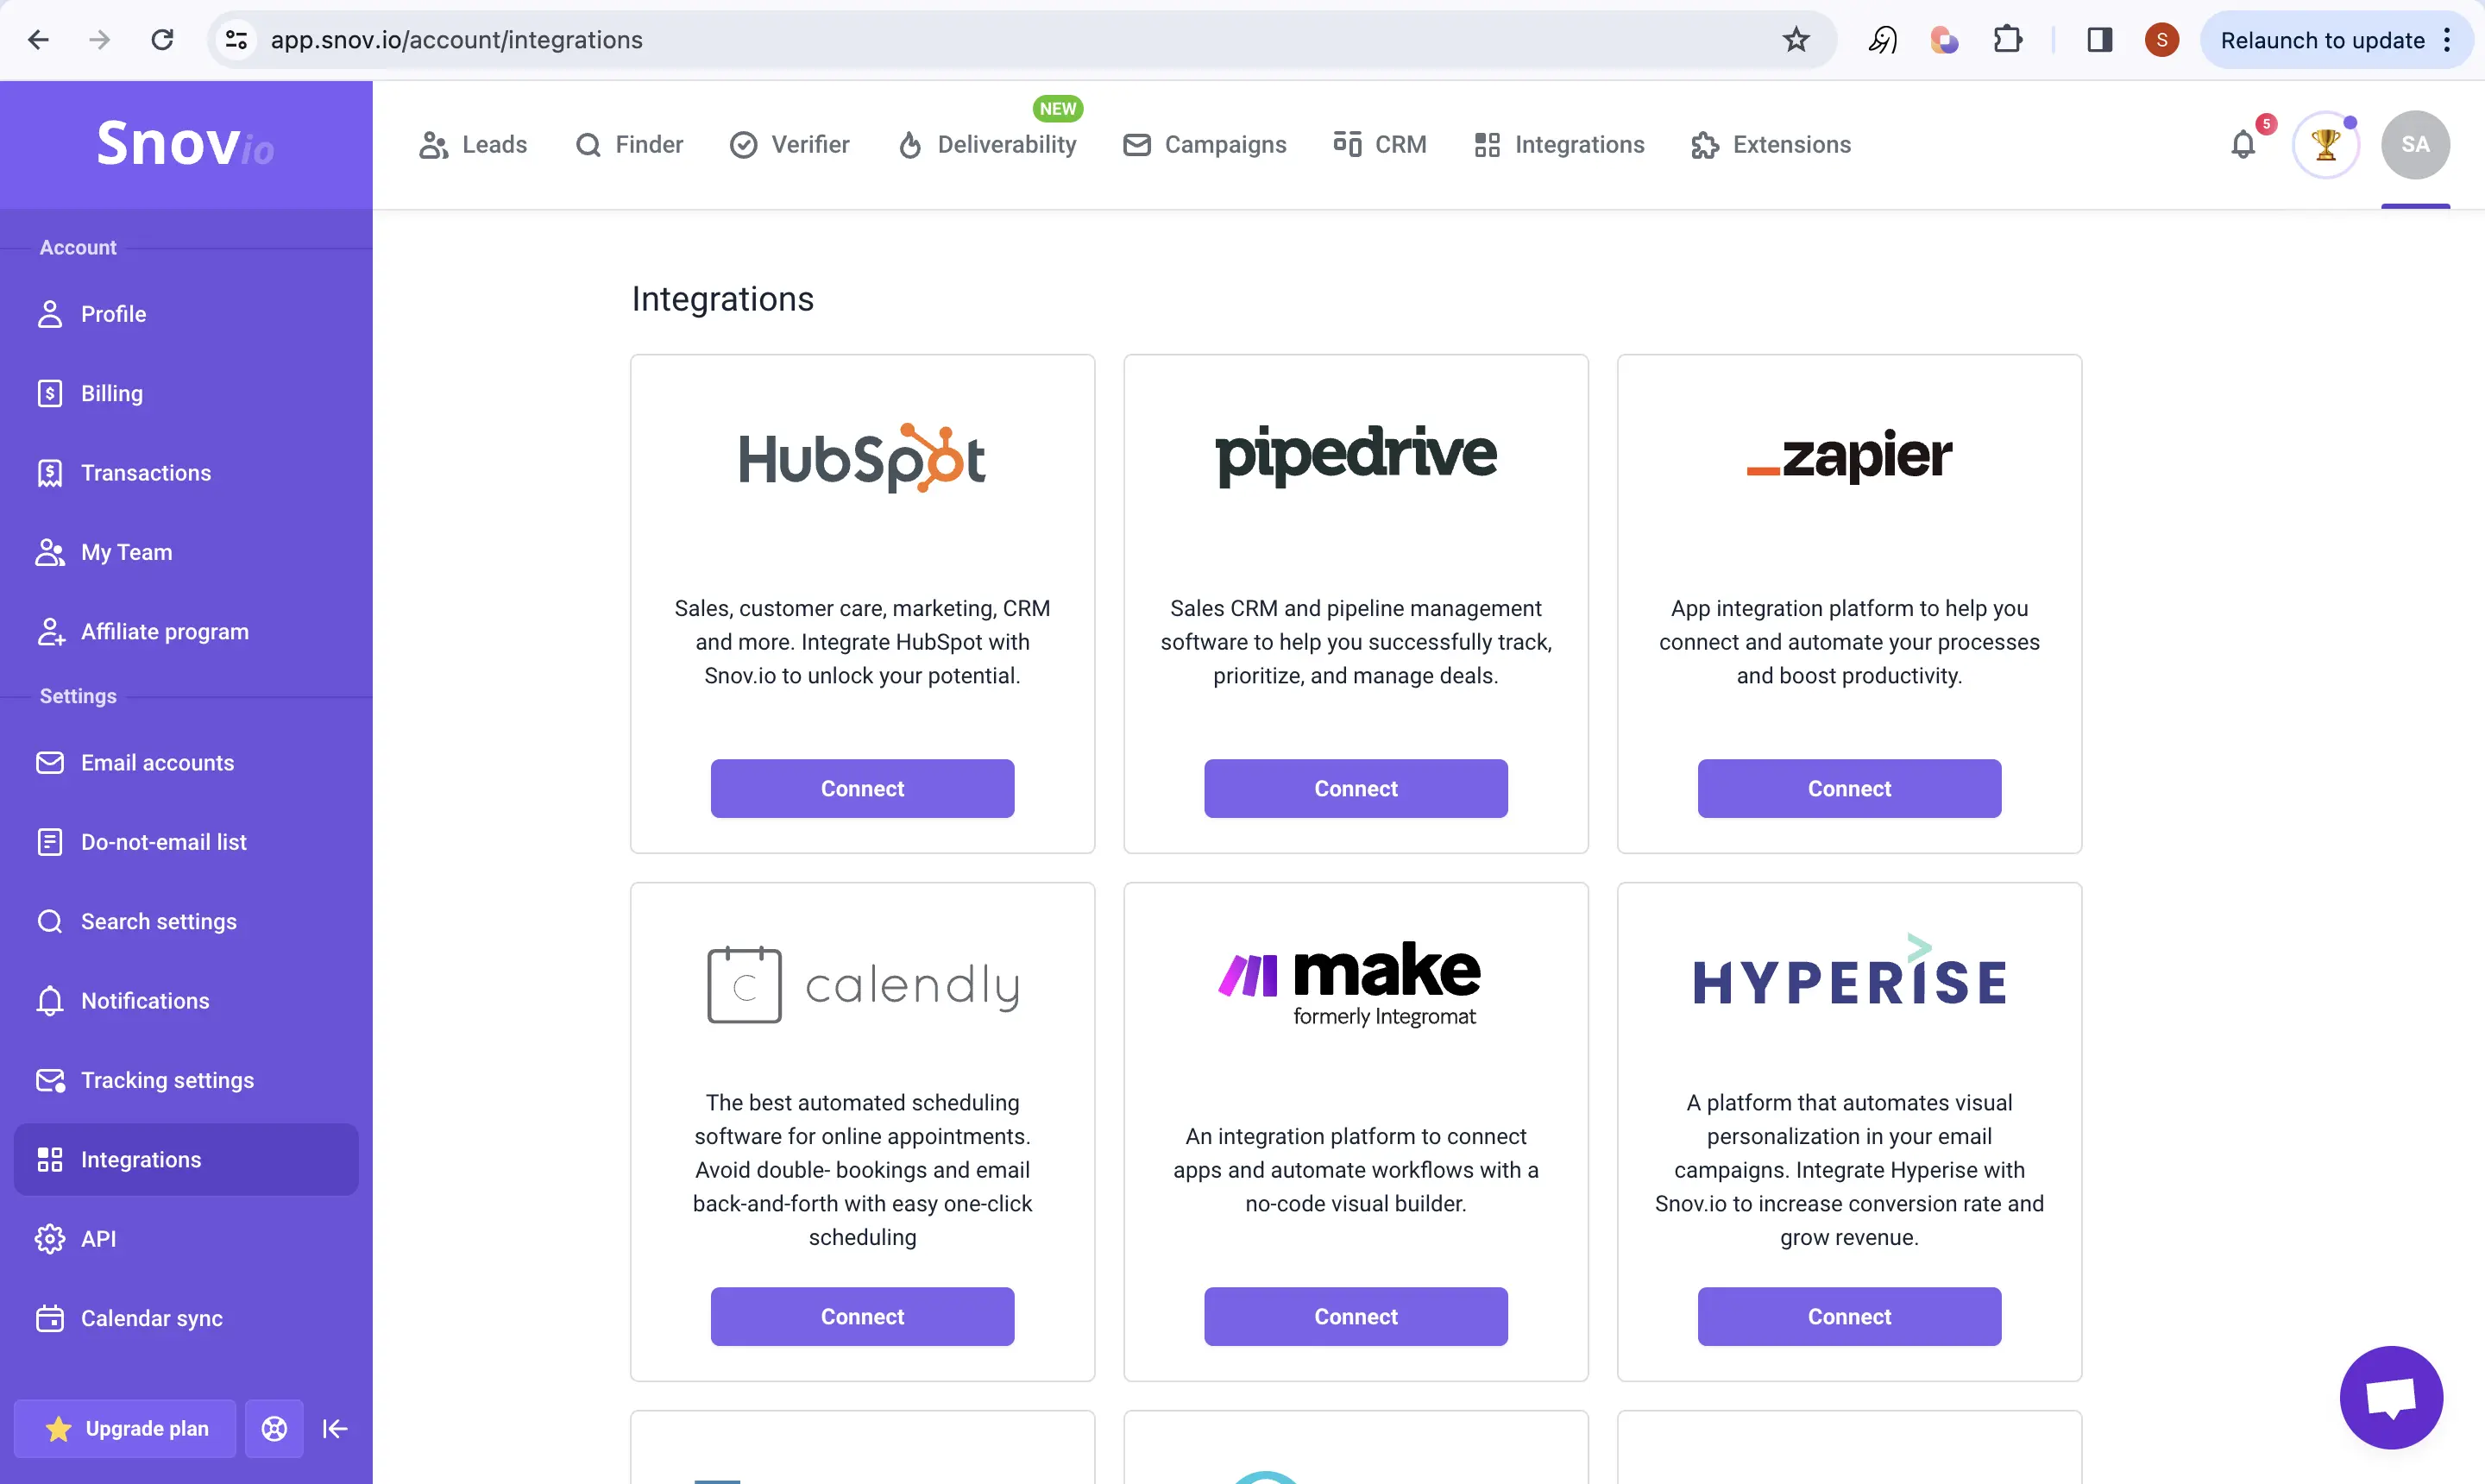Open Email accounts settings

coord(157,763)
